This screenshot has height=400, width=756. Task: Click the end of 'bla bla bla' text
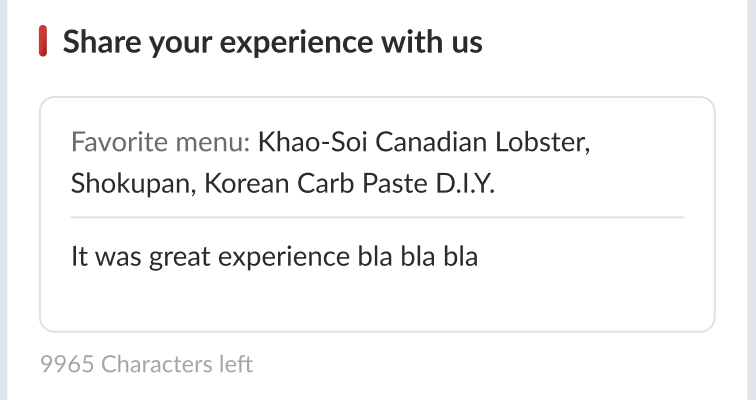point(478,257)
